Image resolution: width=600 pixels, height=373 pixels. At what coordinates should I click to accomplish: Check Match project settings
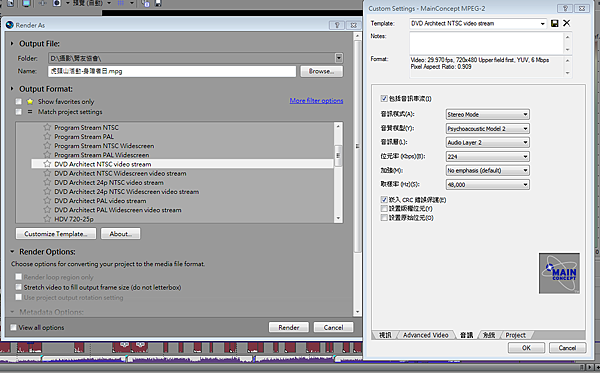[x=18, y=112]
